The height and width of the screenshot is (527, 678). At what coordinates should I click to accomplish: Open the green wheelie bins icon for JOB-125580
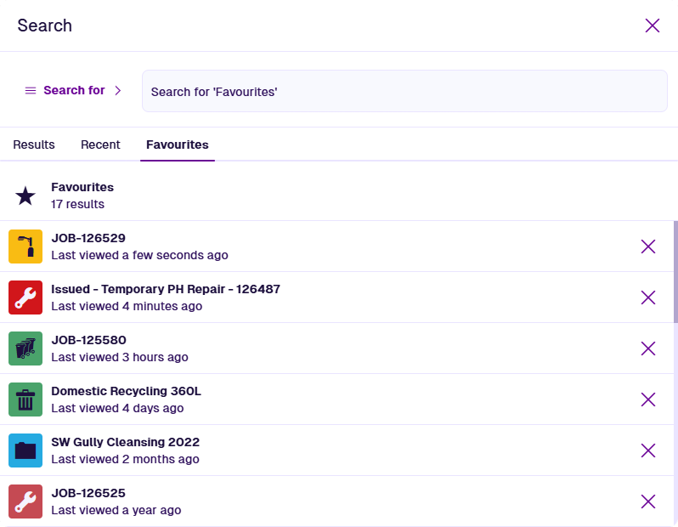click(26, 348)
